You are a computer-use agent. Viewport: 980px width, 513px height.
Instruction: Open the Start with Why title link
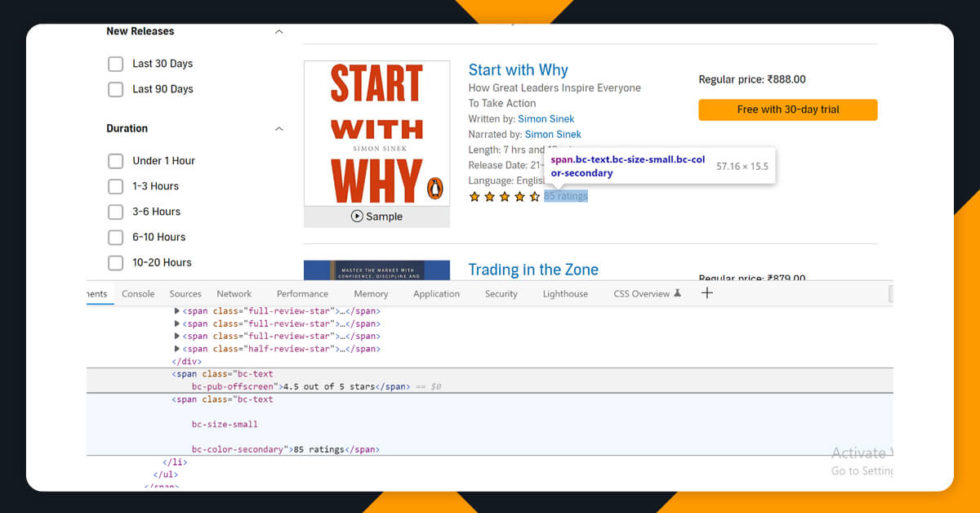coord(518,70)
